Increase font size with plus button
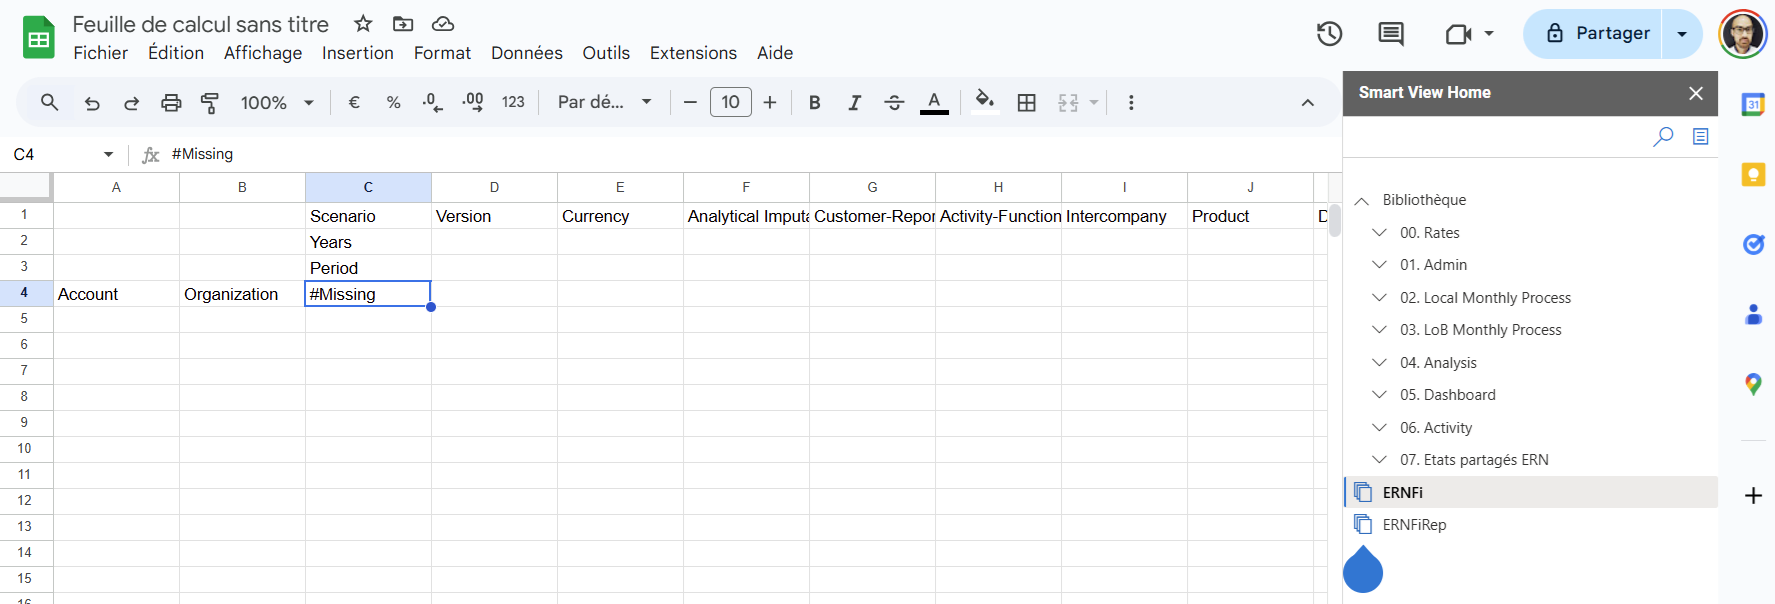 770,102
